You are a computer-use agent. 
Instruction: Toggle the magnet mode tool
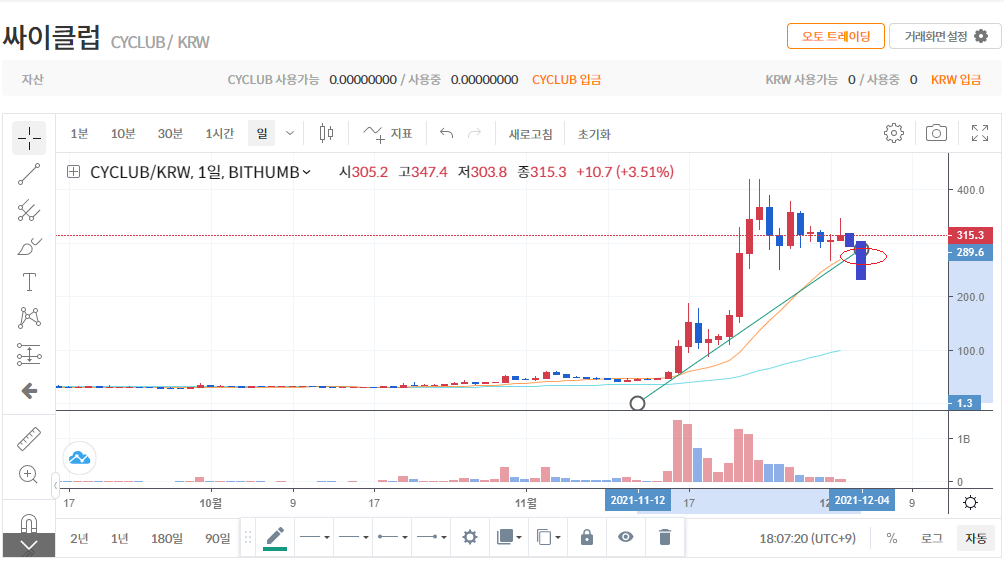29,523
